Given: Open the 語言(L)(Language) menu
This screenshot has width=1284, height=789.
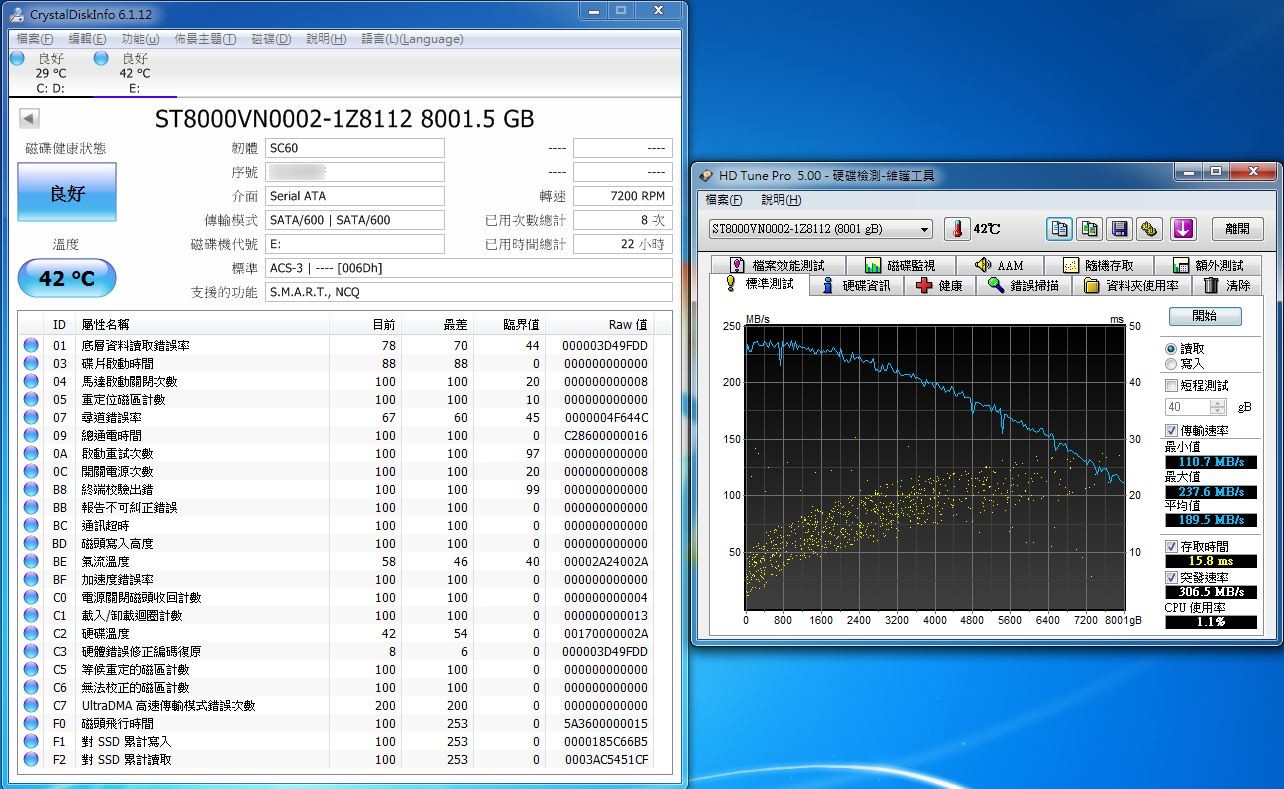Looking at the screenshot, I should pyautogui.click(x=412, y=39).
